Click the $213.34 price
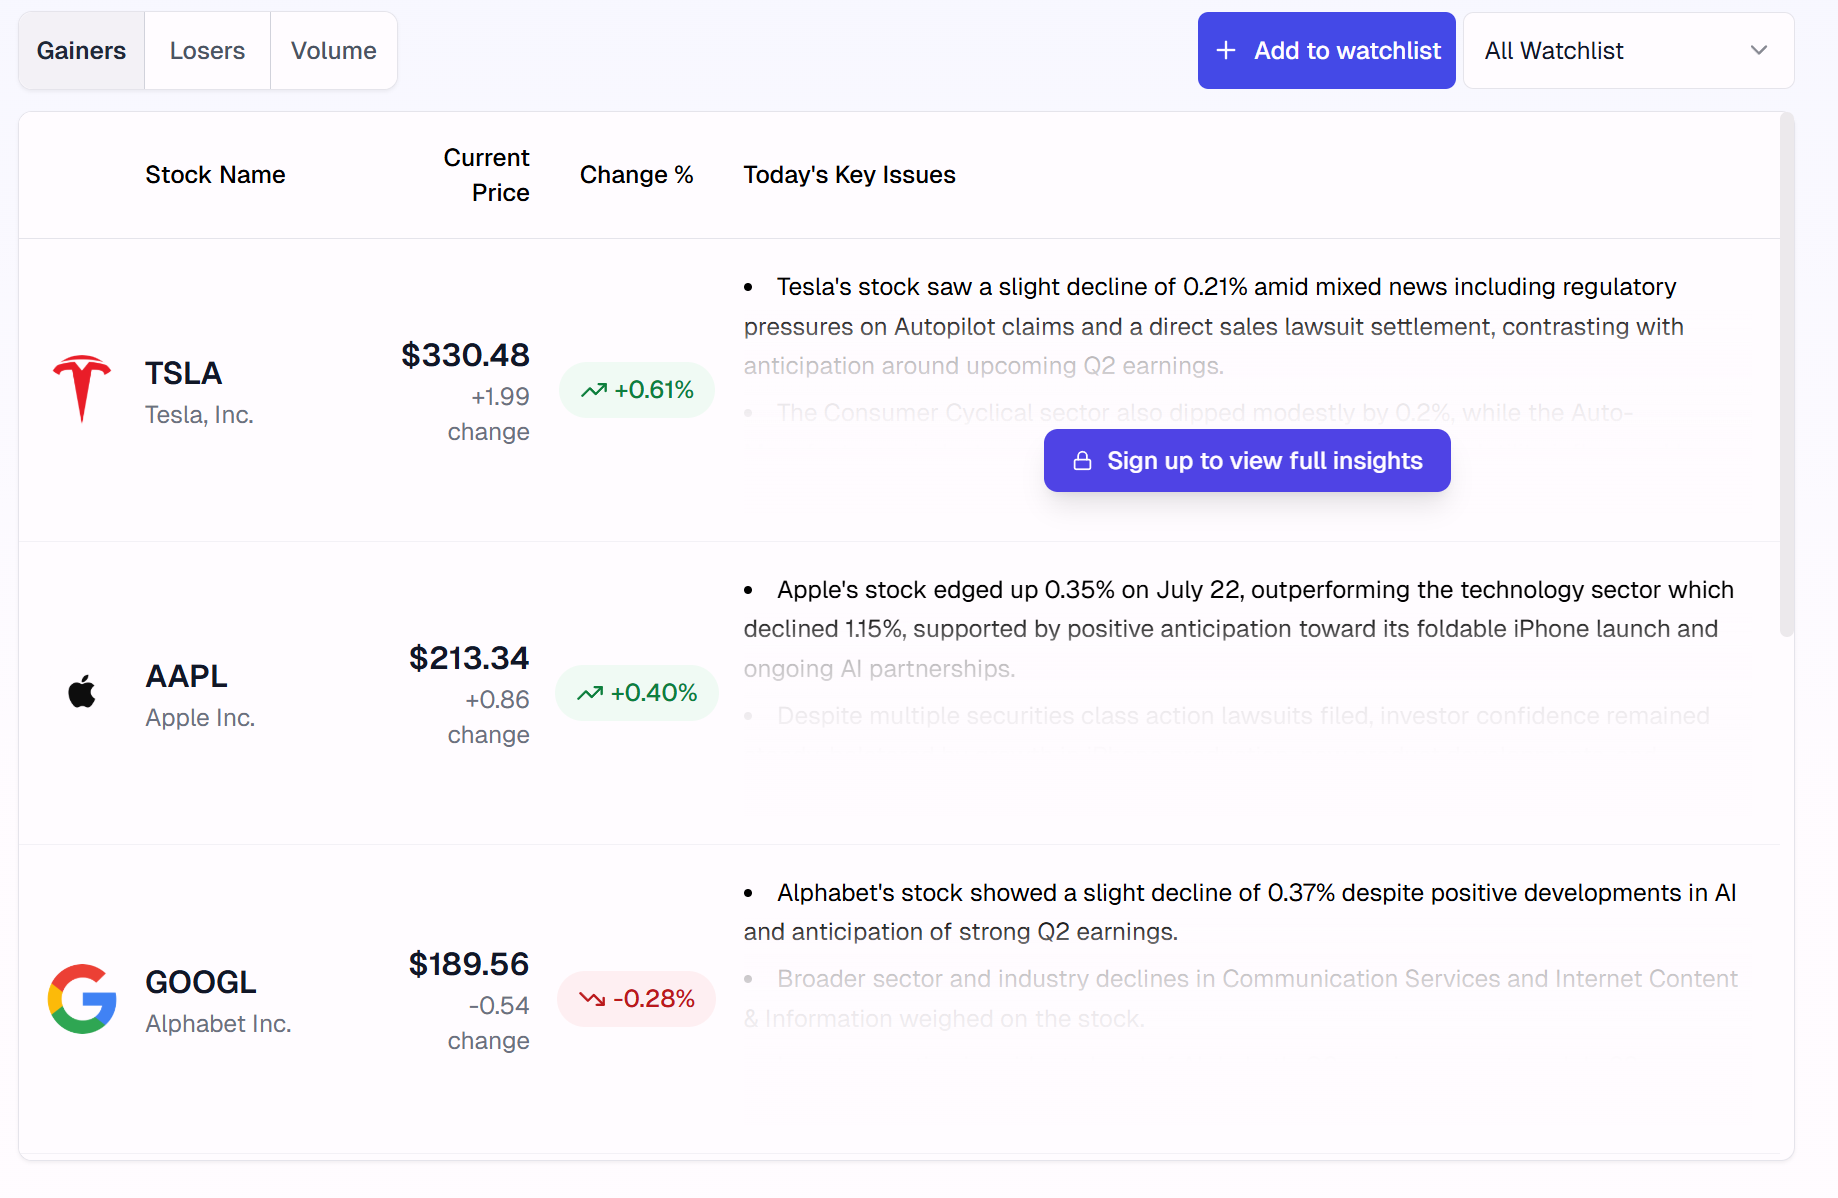This screenshot has height=1198, width=1838. coord(469,658)
